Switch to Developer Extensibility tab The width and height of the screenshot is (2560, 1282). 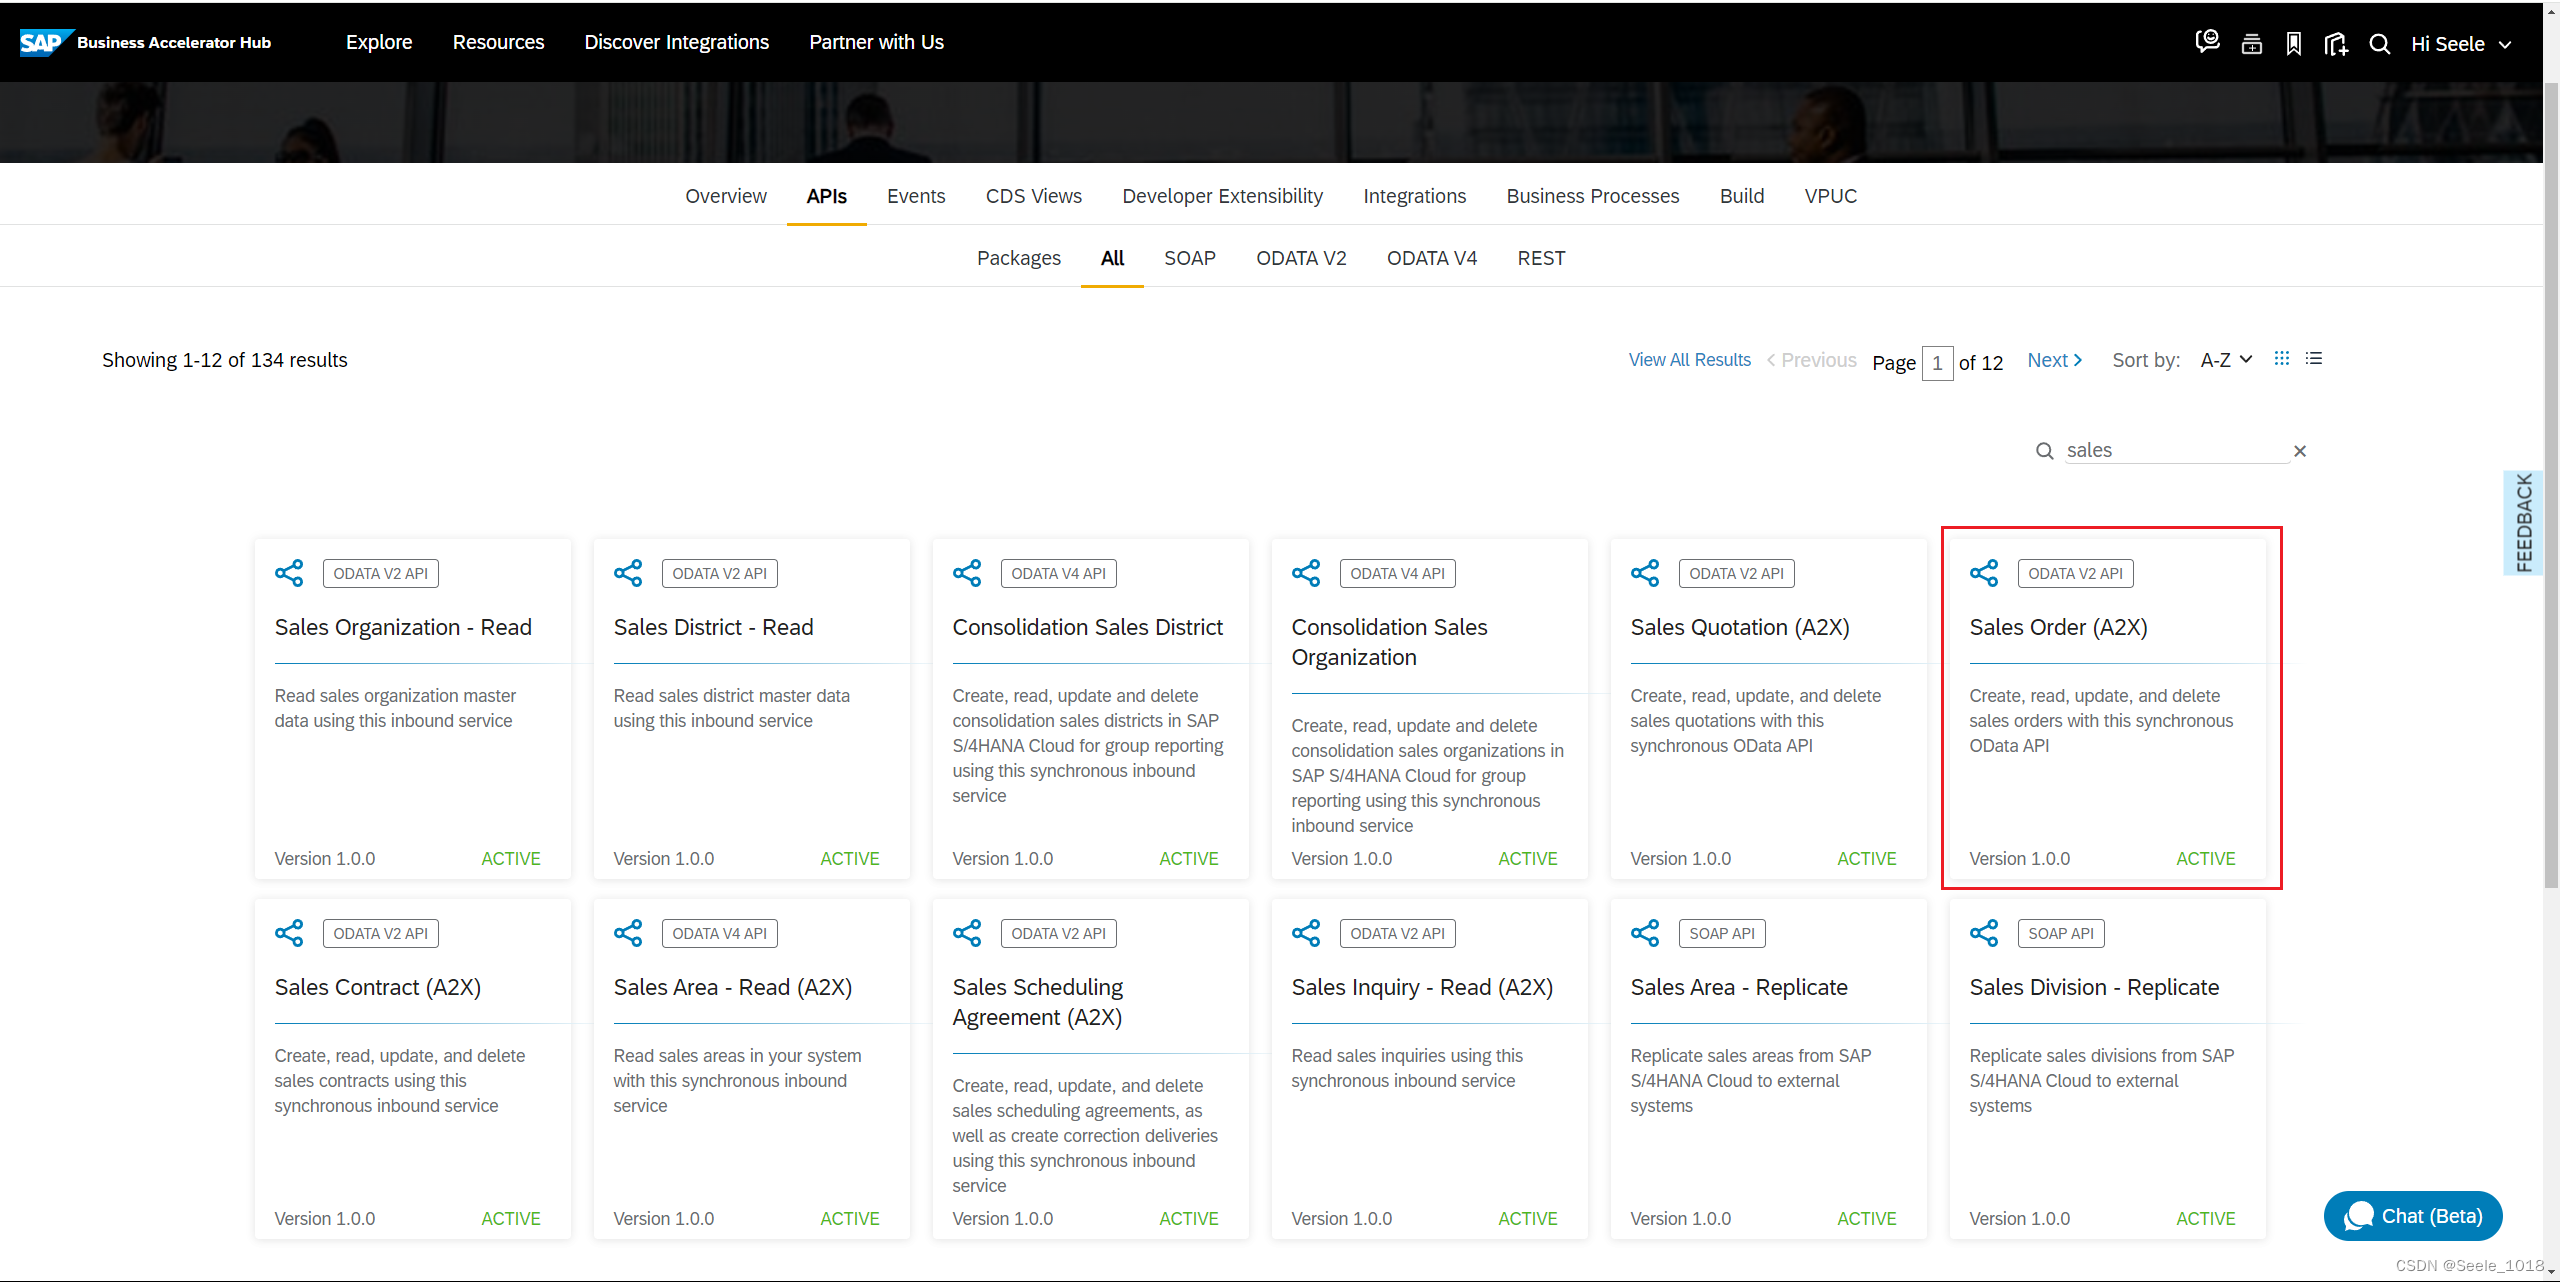pyautogui.click(x=1222, y=196)
